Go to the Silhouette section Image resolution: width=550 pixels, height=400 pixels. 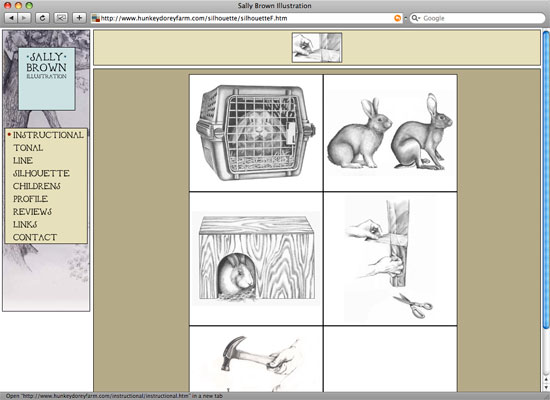41,173
